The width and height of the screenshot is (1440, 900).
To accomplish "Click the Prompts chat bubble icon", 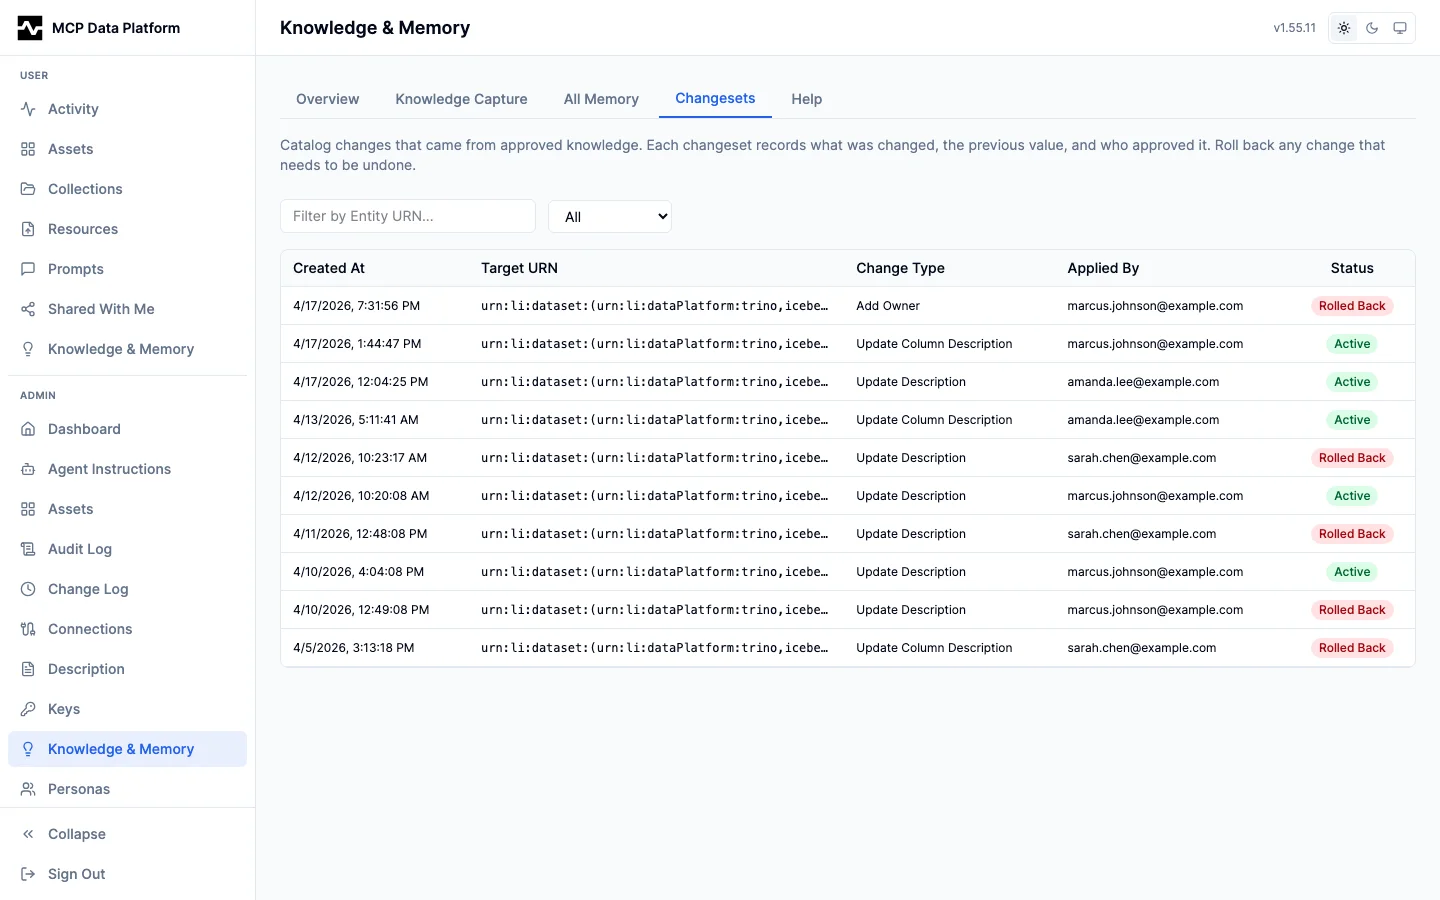I will tap(28, 269).
